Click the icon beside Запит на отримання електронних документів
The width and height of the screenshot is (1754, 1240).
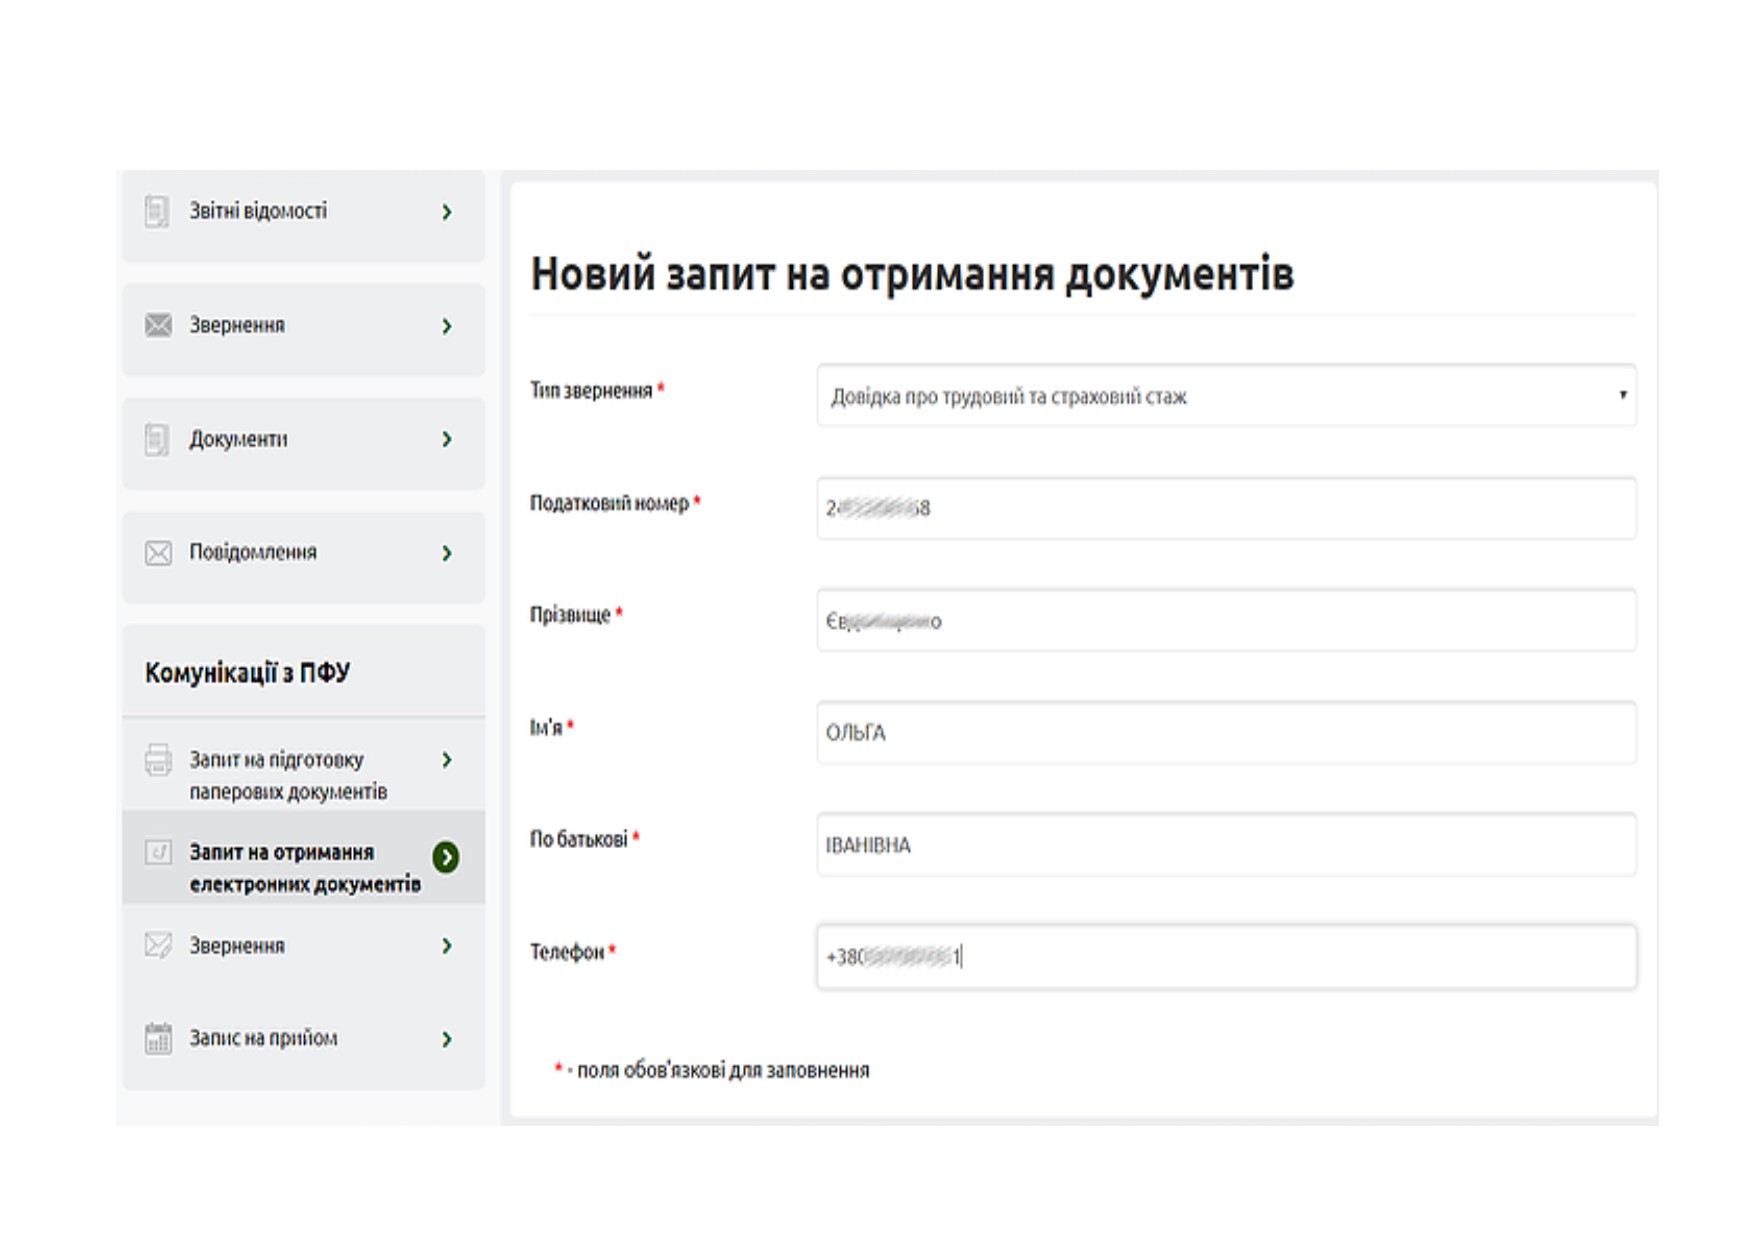click(158, 852)
